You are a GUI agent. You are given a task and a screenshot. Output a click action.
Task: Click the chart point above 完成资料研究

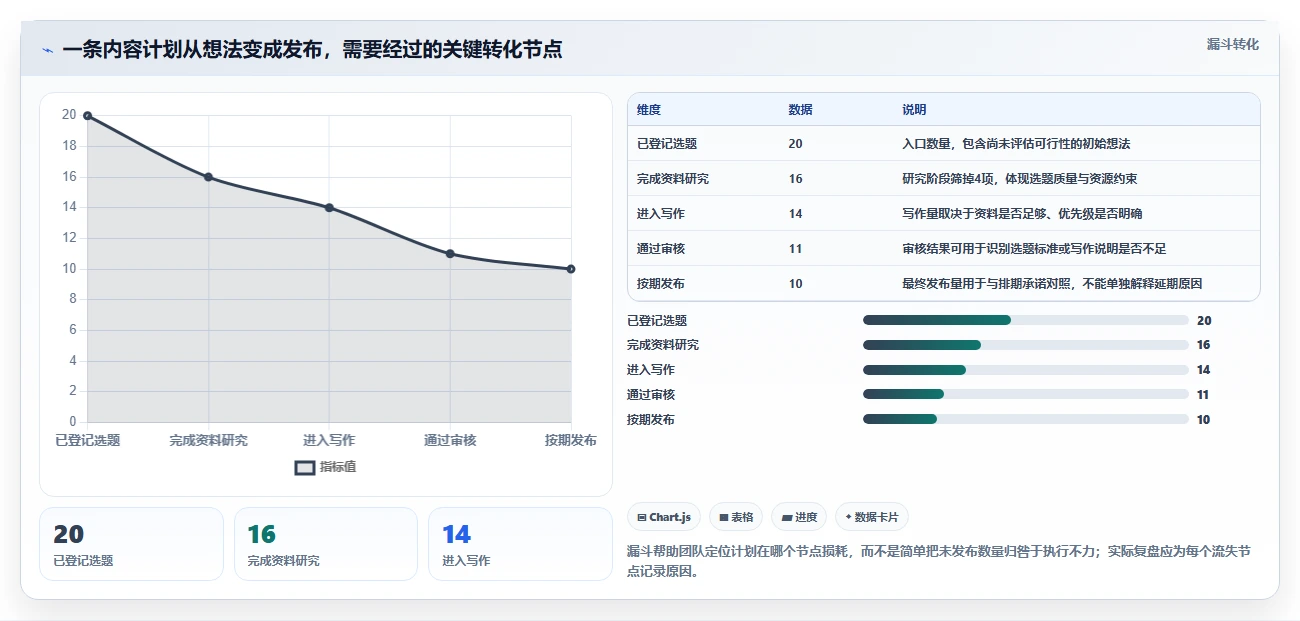point(209,177)
